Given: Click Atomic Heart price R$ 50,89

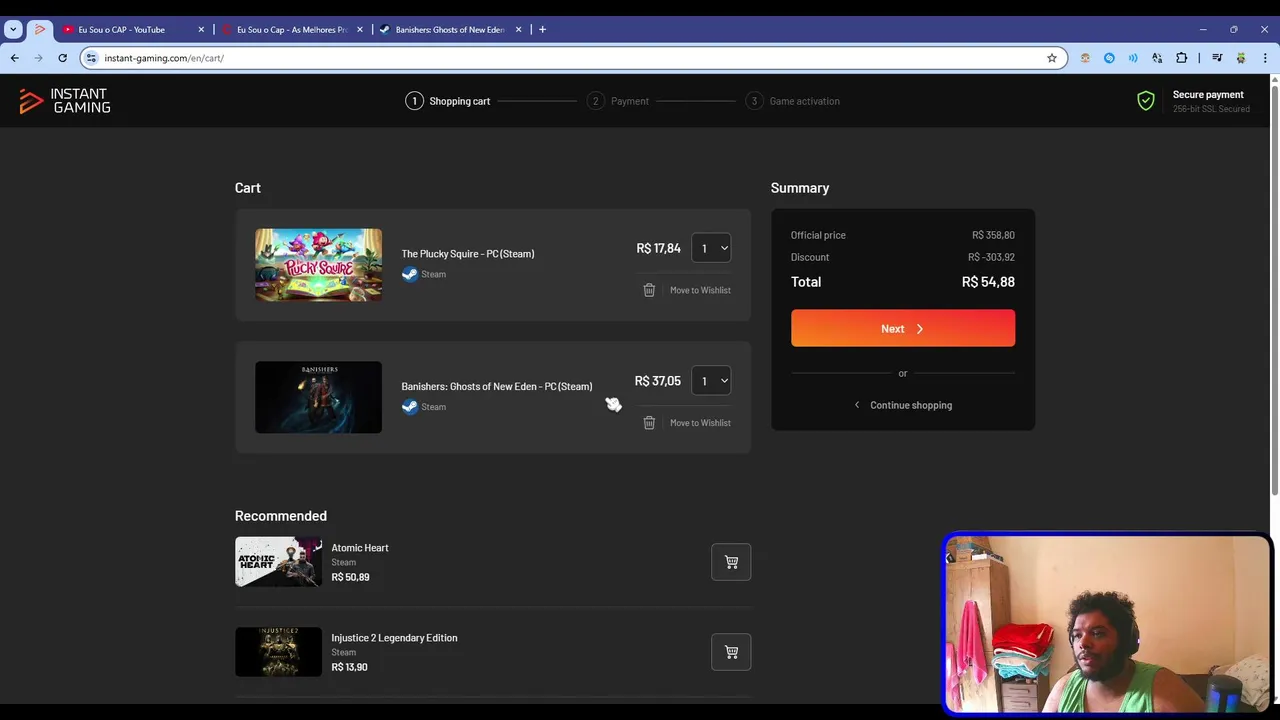Looking at the screenshot, I should pyautogui.click(x=350, y=577).
